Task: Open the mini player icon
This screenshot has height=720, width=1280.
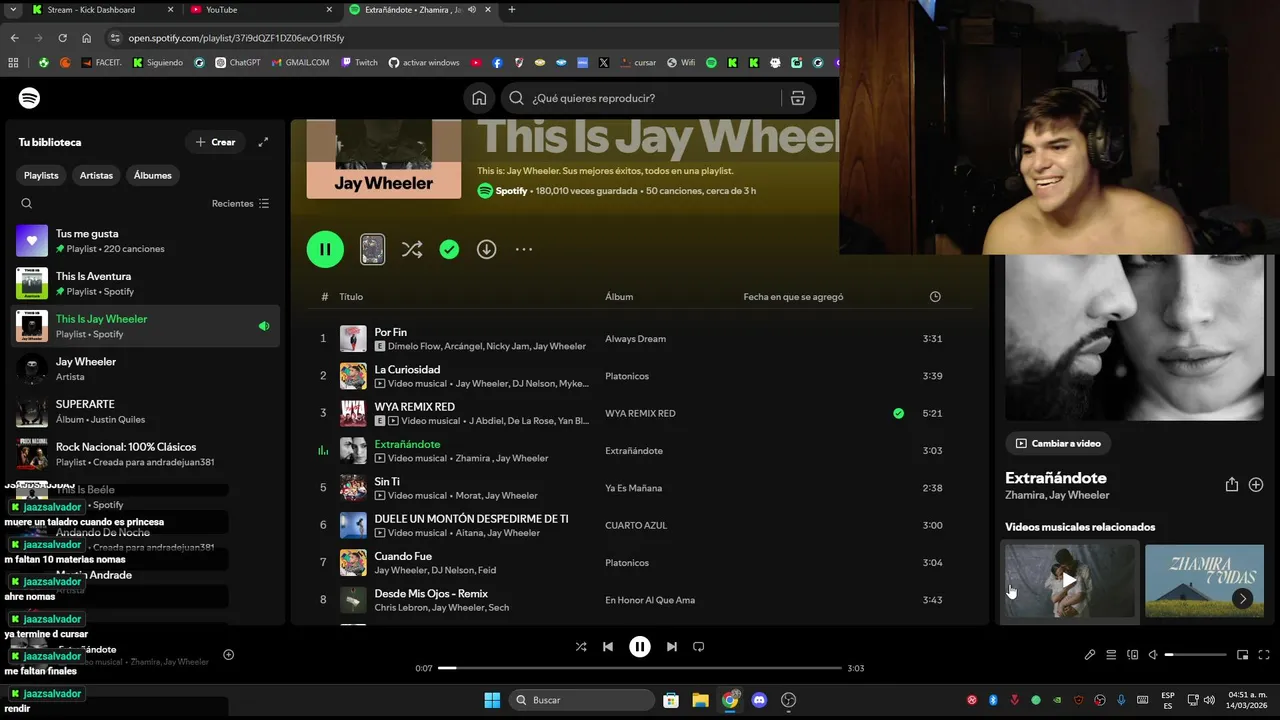Action: click(1242, 655)
